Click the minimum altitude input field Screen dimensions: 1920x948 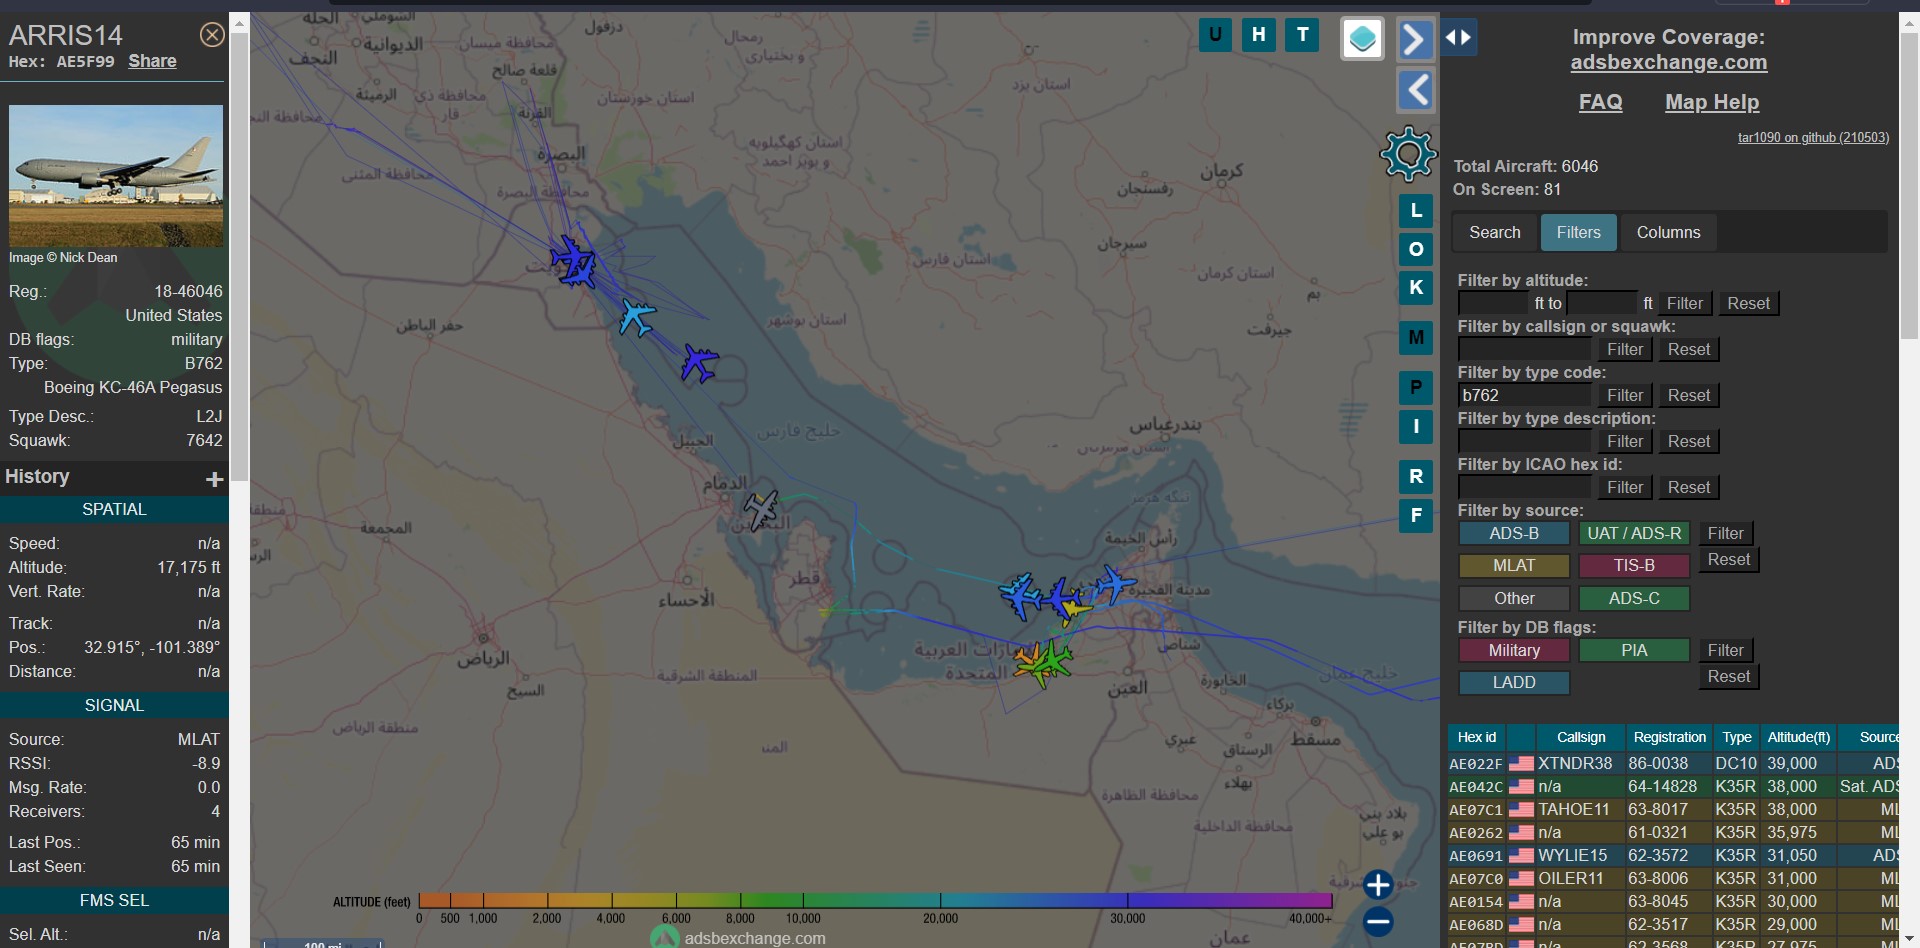(x=1494, y=303)
